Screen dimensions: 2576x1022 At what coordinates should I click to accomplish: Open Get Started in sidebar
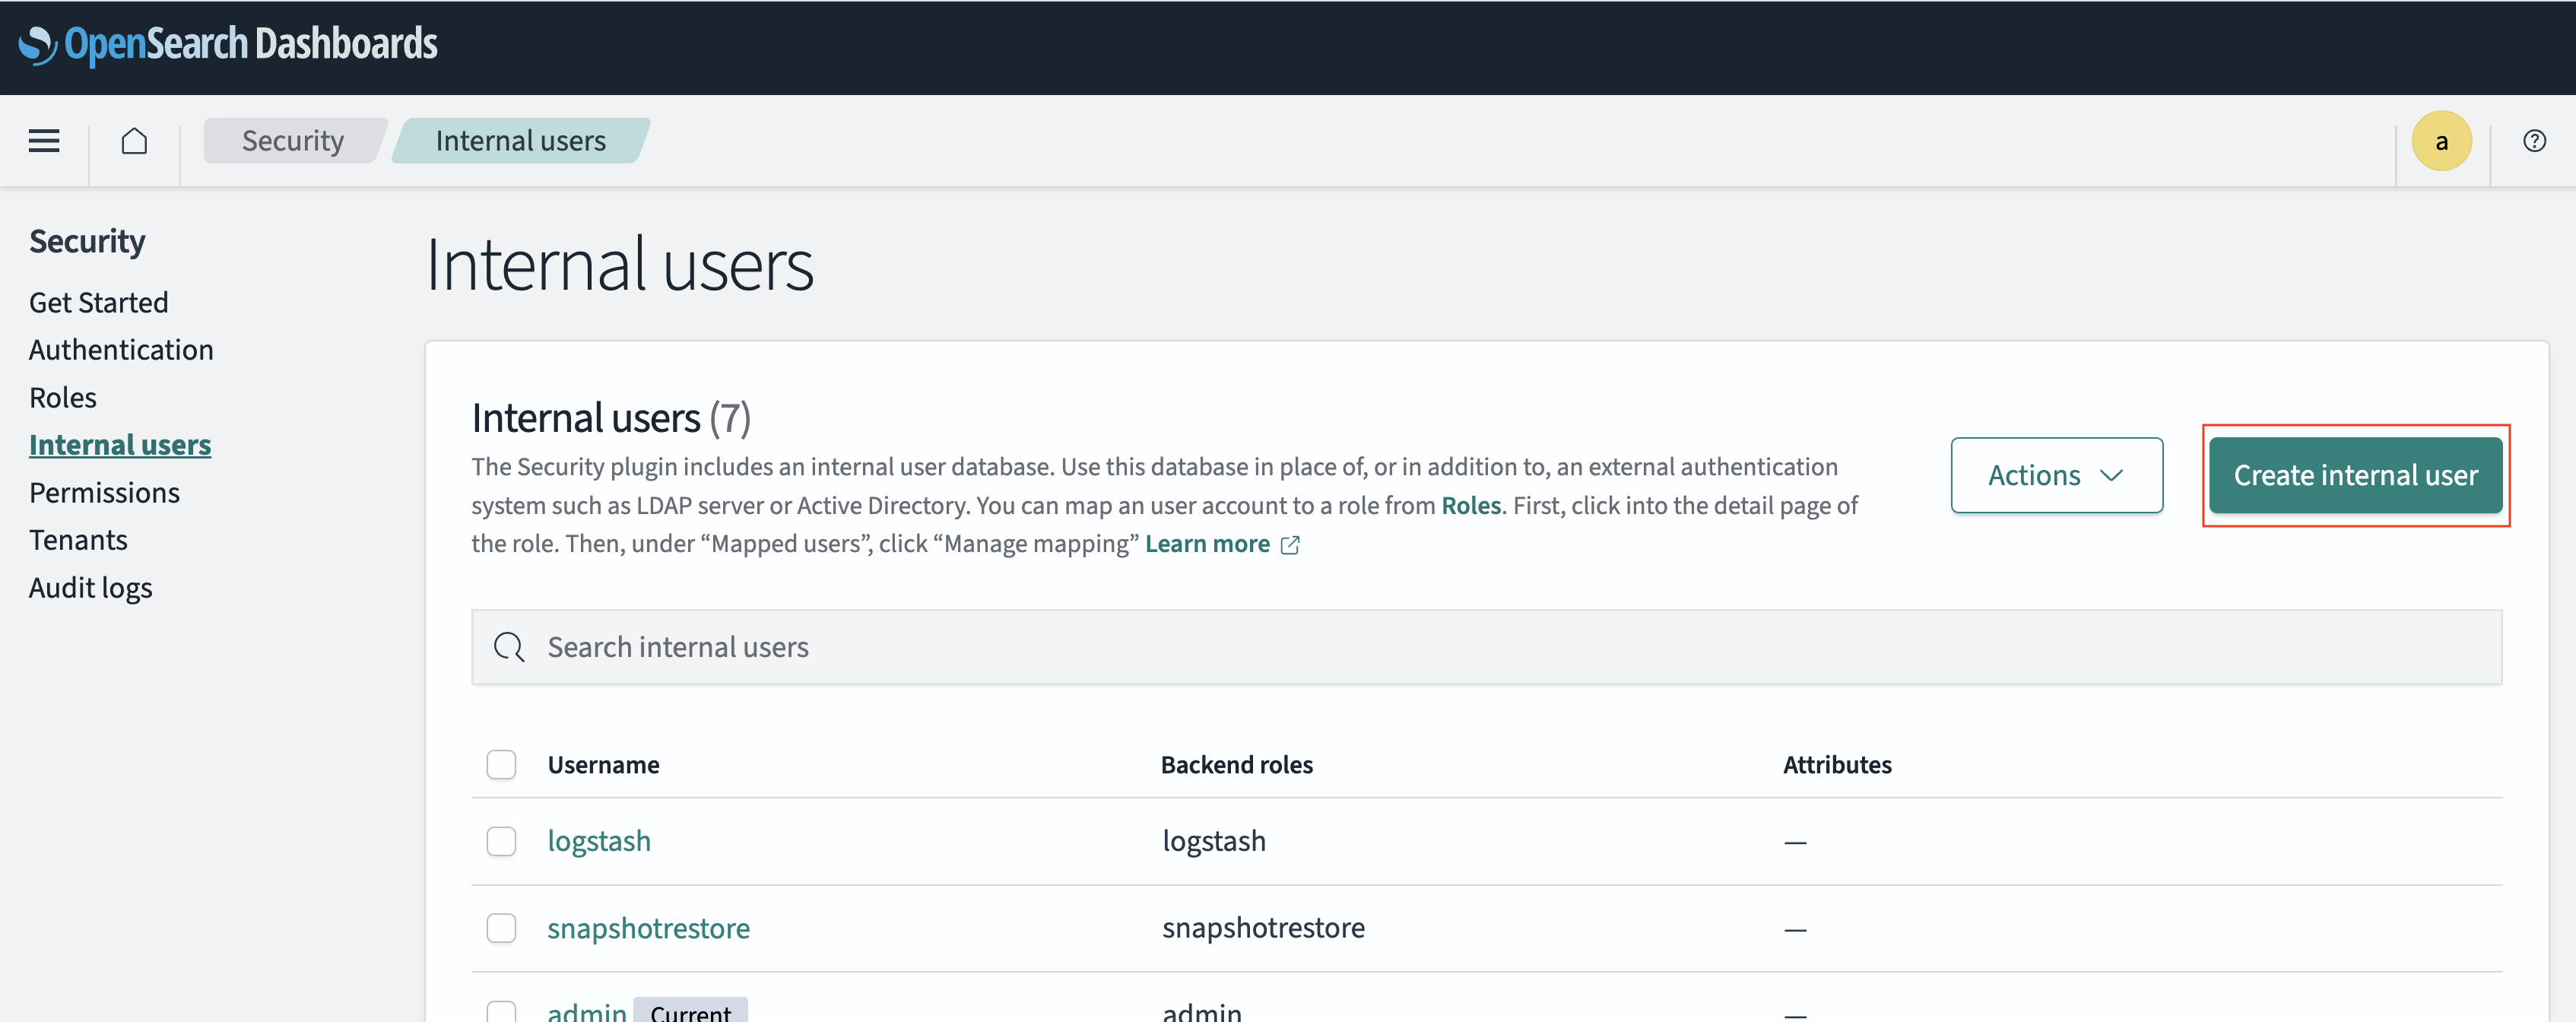coord(98,302)
